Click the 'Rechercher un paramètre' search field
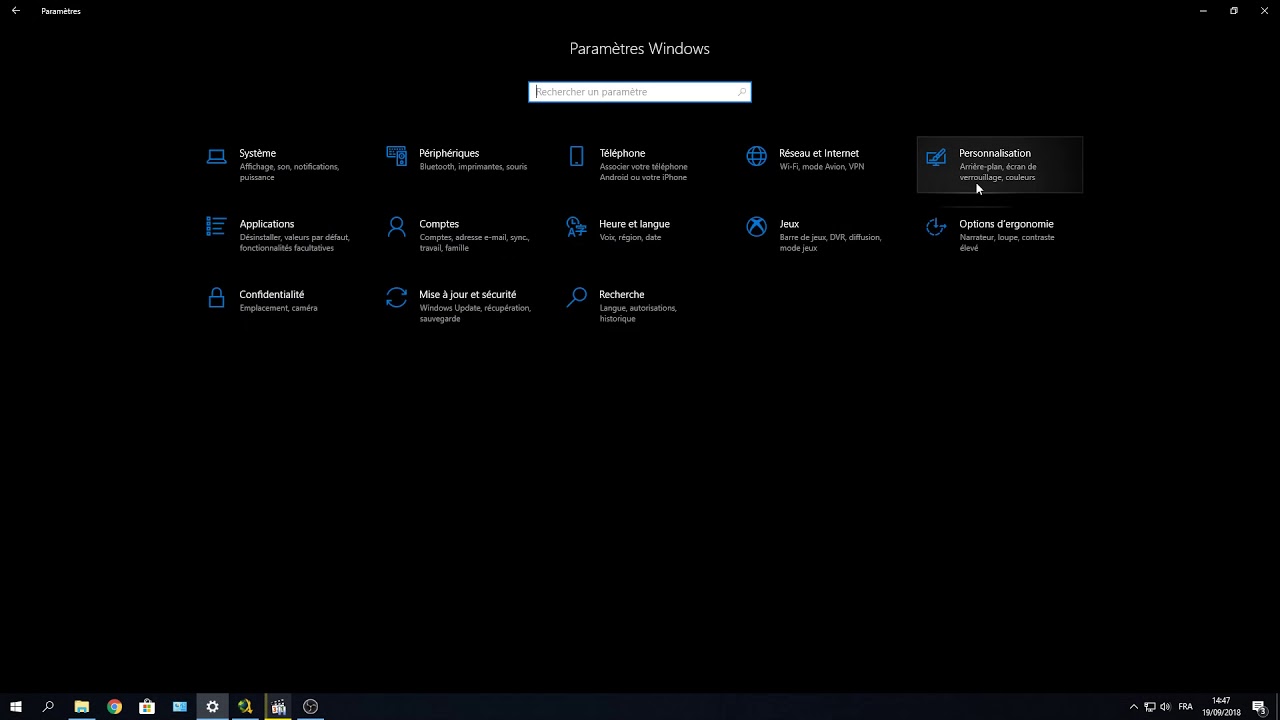 pos(640,92)
